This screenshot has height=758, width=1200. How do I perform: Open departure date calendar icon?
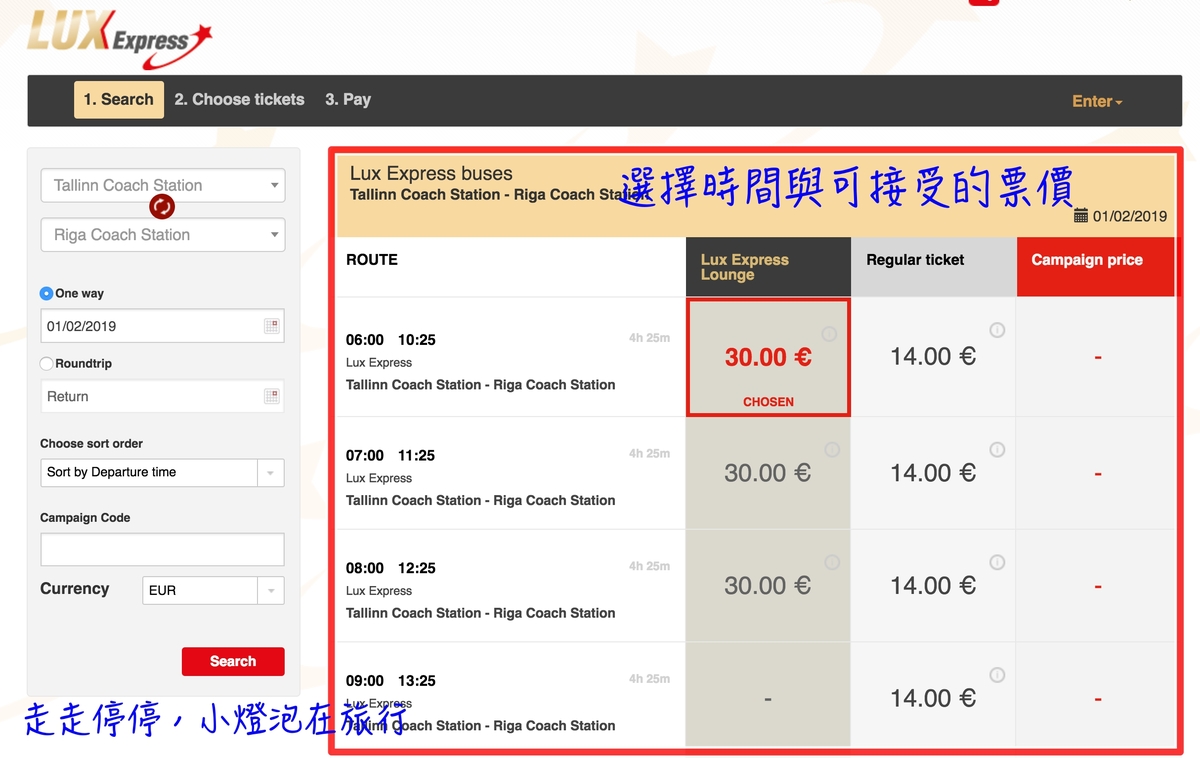pyautogui.click(x=271, y=326)
